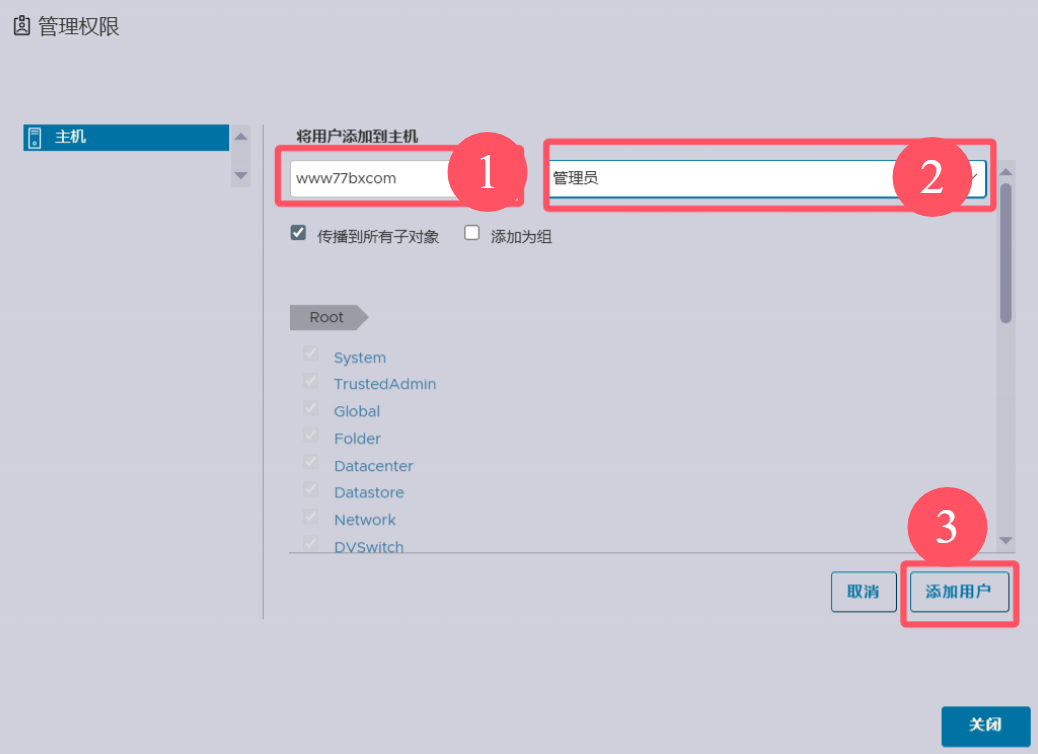Expand the TrustedAdmin privilege group
Screen dimensions: 1038x754
(384, 384)
